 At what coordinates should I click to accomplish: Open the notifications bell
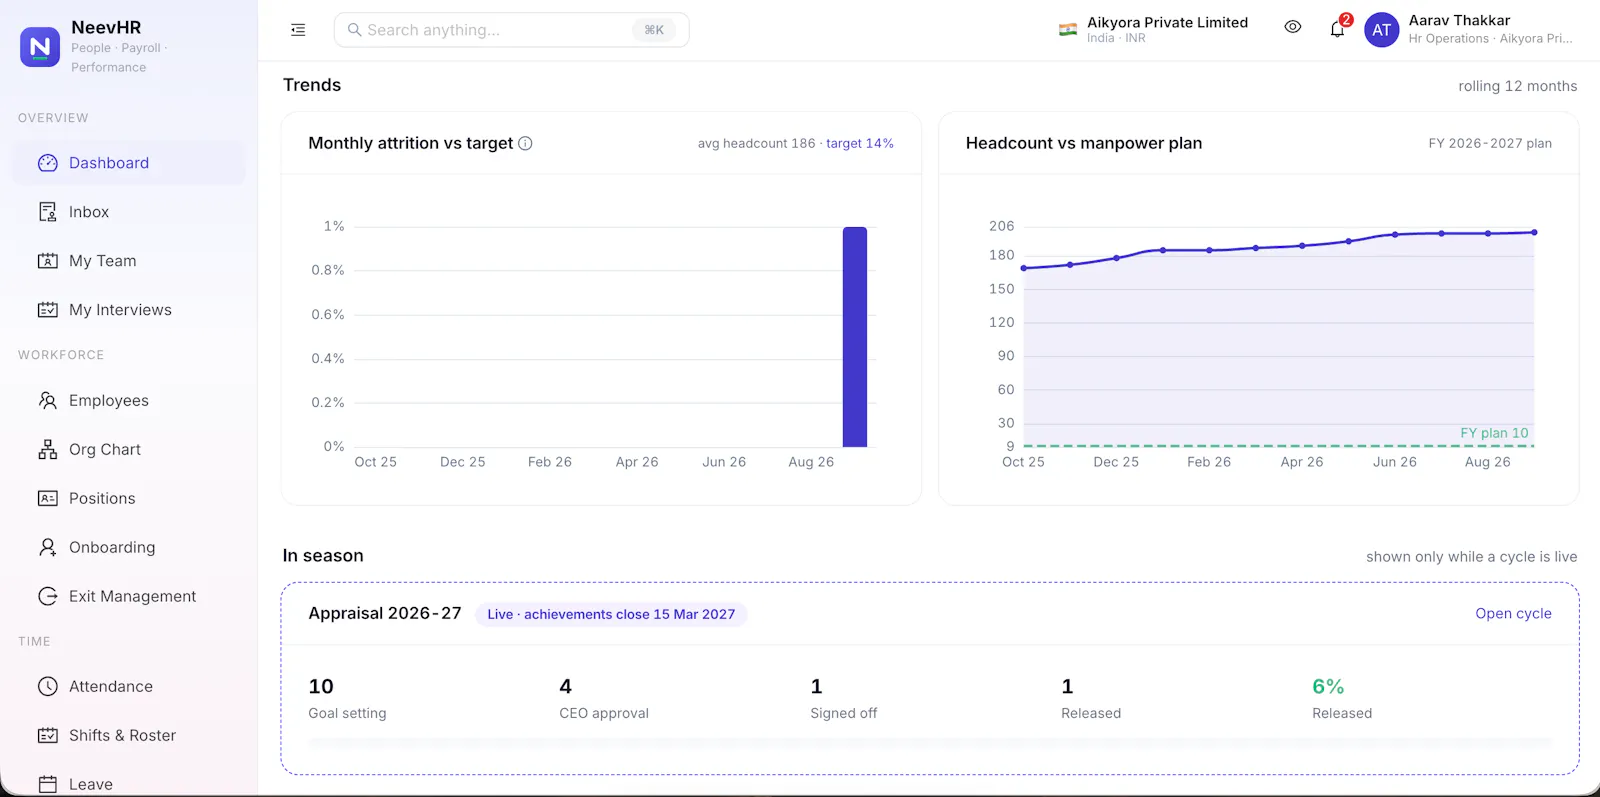[1337, 29]
